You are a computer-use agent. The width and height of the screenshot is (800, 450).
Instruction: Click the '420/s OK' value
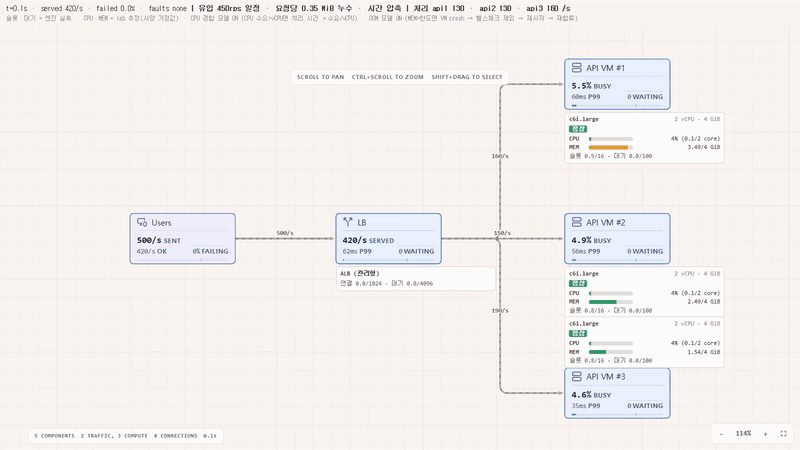152,252
